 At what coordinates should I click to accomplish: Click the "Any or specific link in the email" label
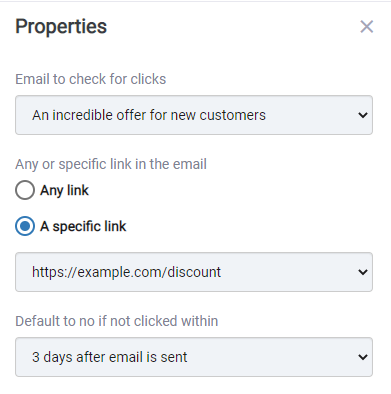111,164
